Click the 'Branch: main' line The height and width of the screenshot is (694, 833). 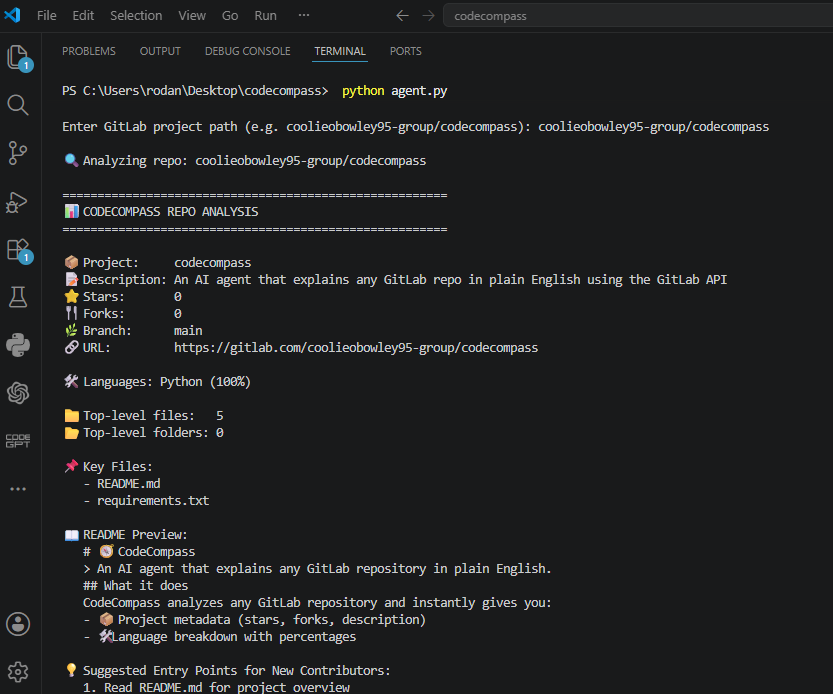(133, 331)
